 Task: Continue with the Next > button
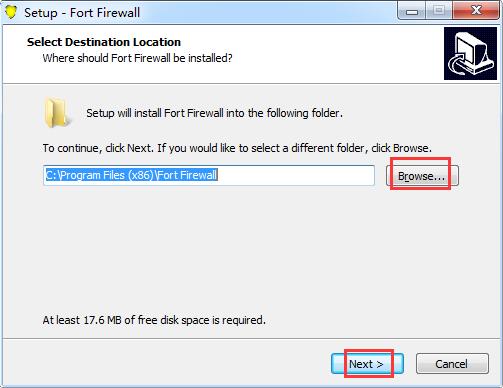click(367, 364)
